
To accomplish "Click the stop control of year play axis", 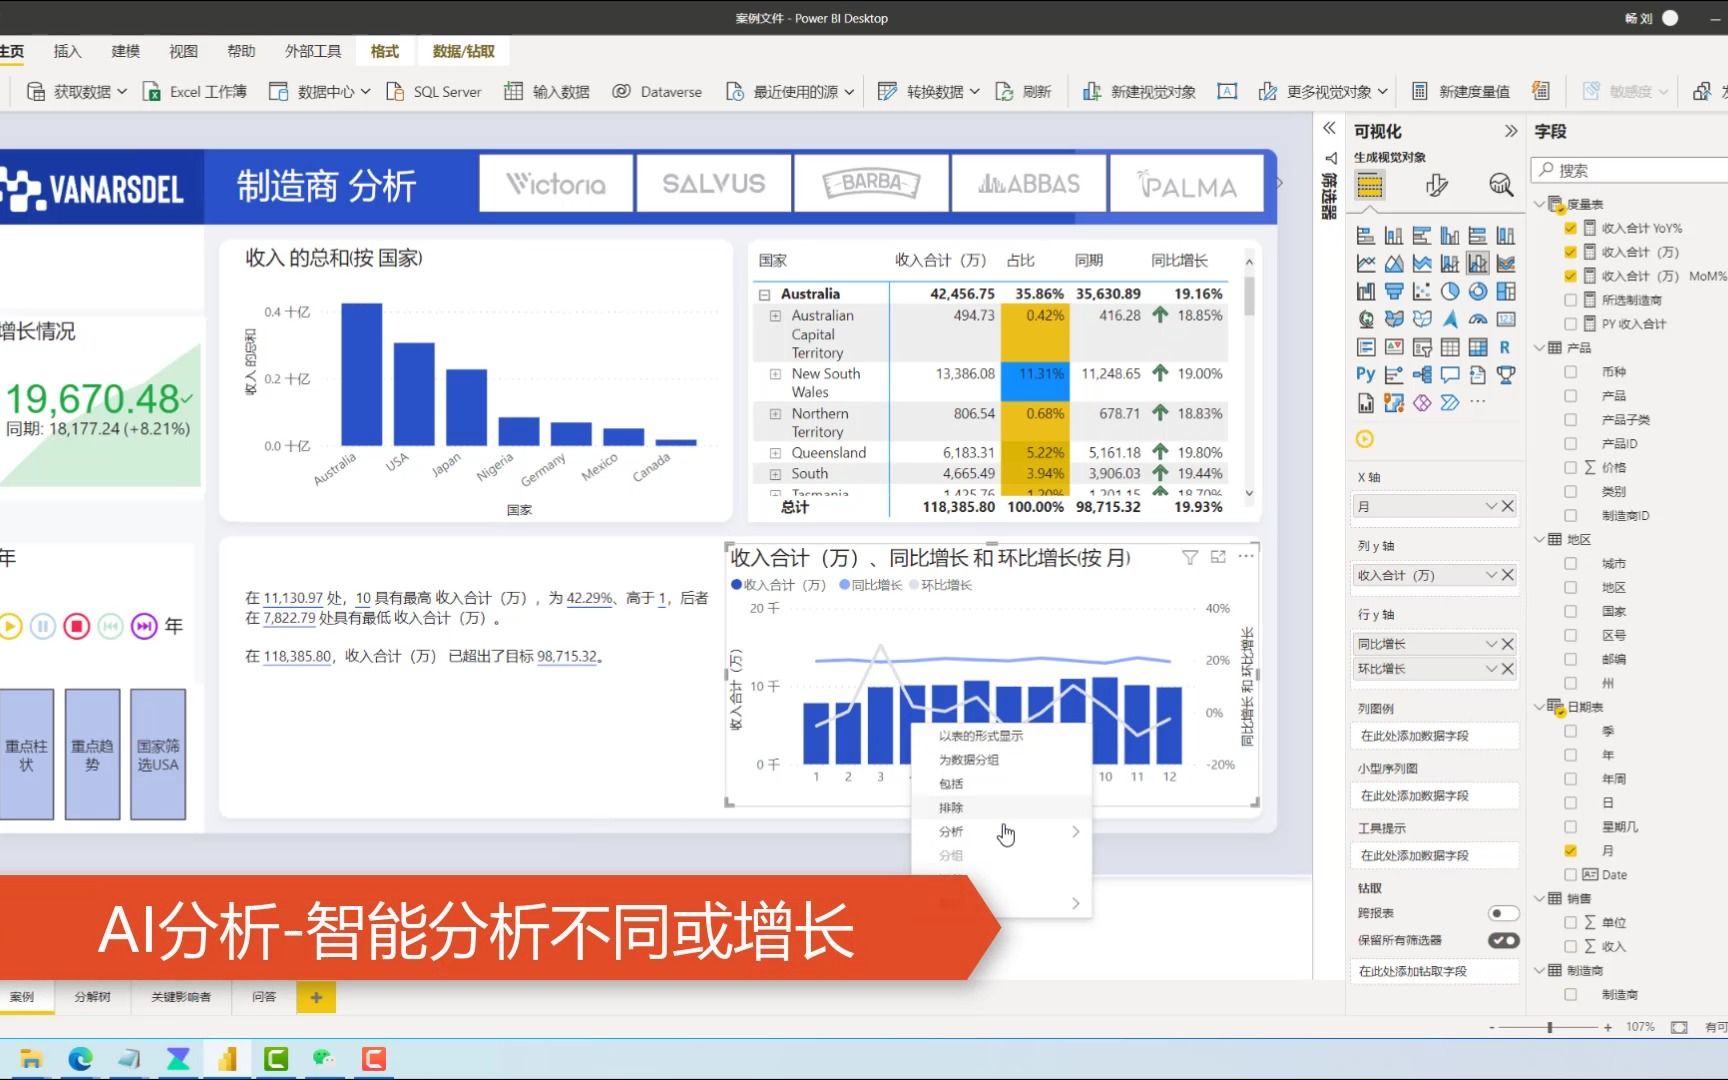I will tap(77, 626).
